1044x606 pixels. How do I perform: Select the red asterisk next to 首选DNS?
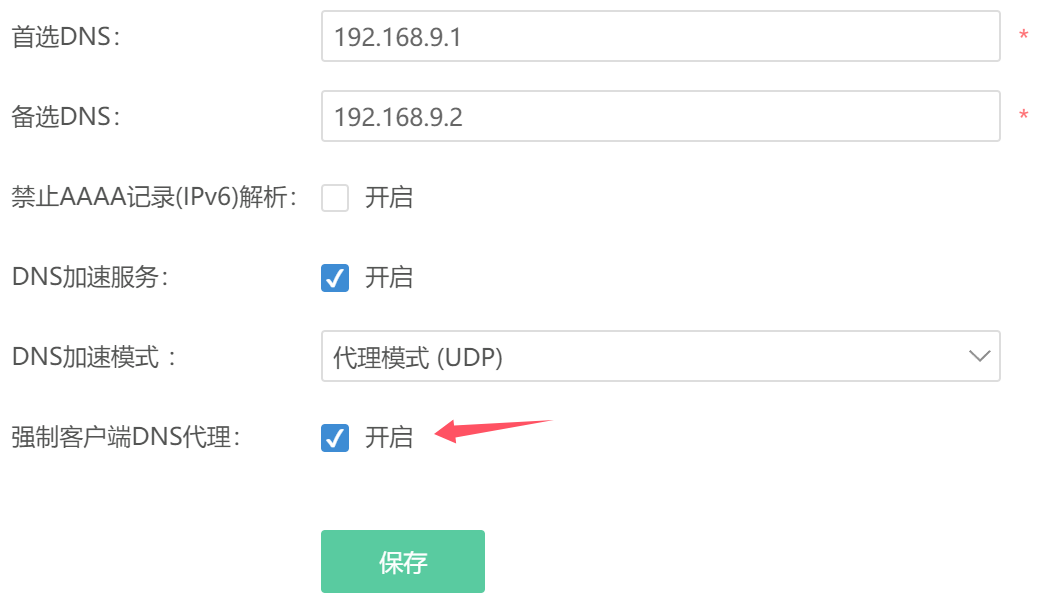click(x=1023, y=35)
